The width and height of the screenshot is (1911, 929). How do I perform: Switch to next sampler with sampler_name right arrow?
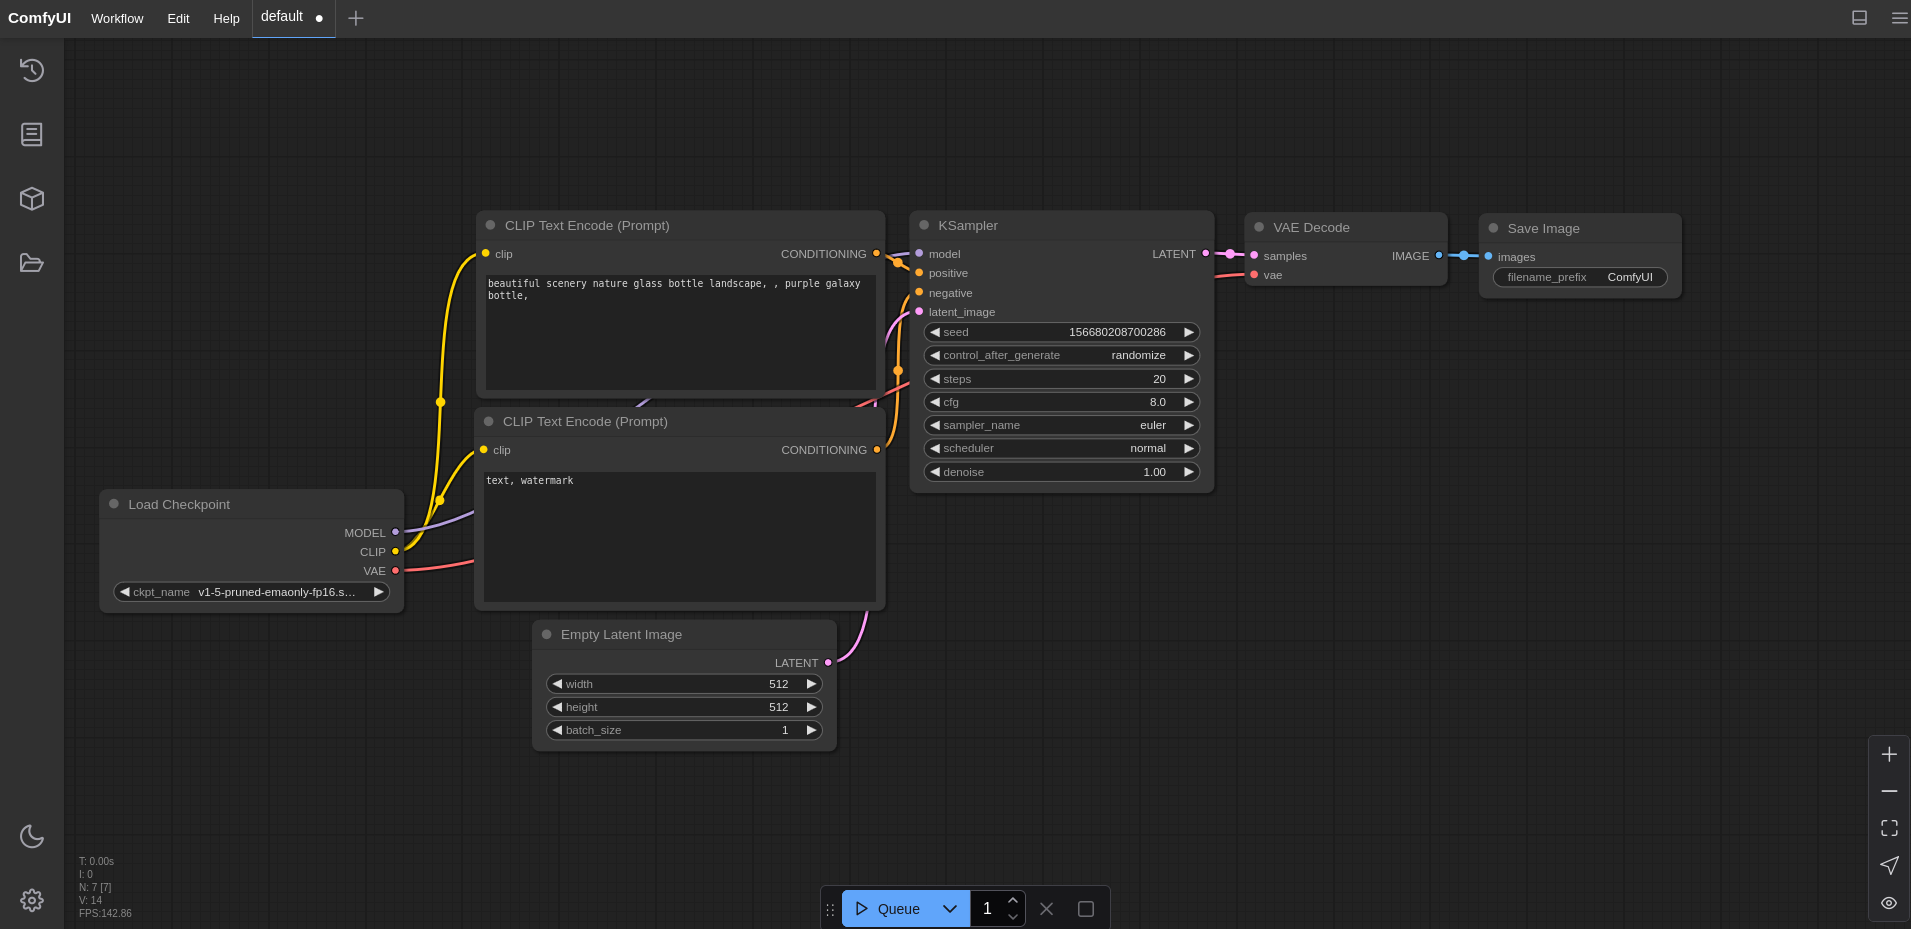coord(1189,425)
